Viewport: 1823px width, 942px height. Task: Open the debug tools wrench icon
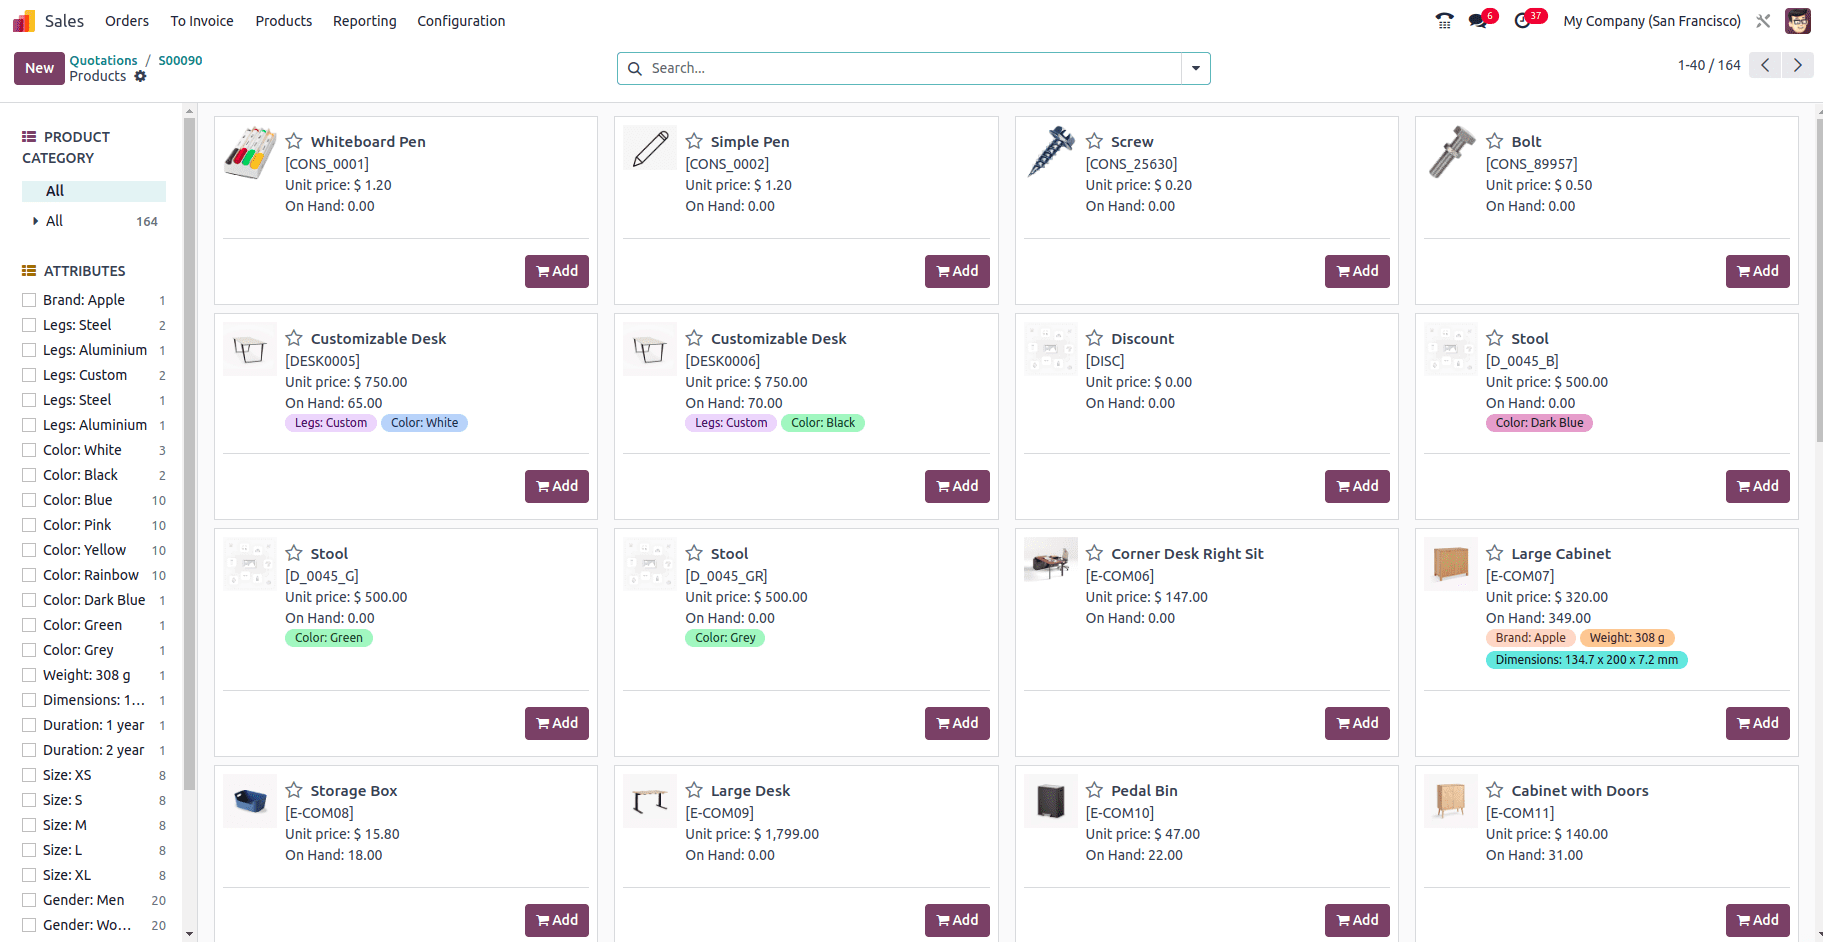[1763, 21]
